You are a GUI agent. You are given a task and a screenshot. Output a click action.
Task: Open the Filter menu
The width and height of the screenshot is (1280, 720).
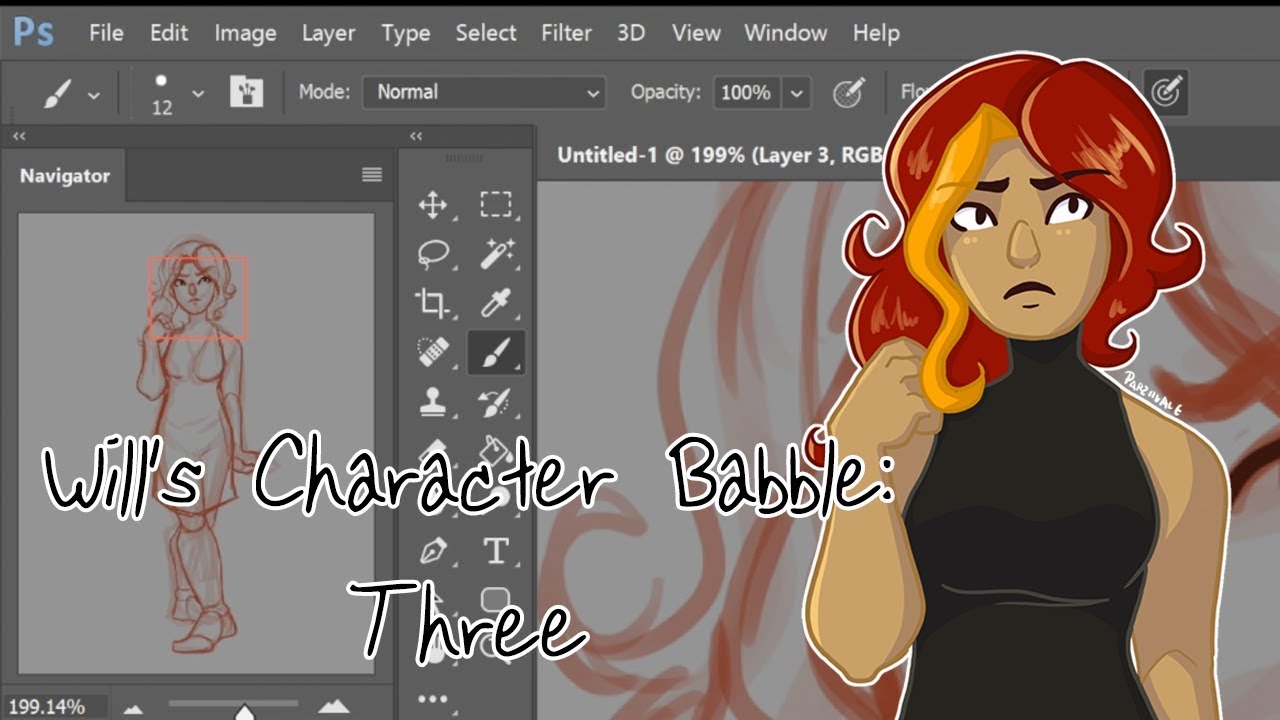click(566, 33)
